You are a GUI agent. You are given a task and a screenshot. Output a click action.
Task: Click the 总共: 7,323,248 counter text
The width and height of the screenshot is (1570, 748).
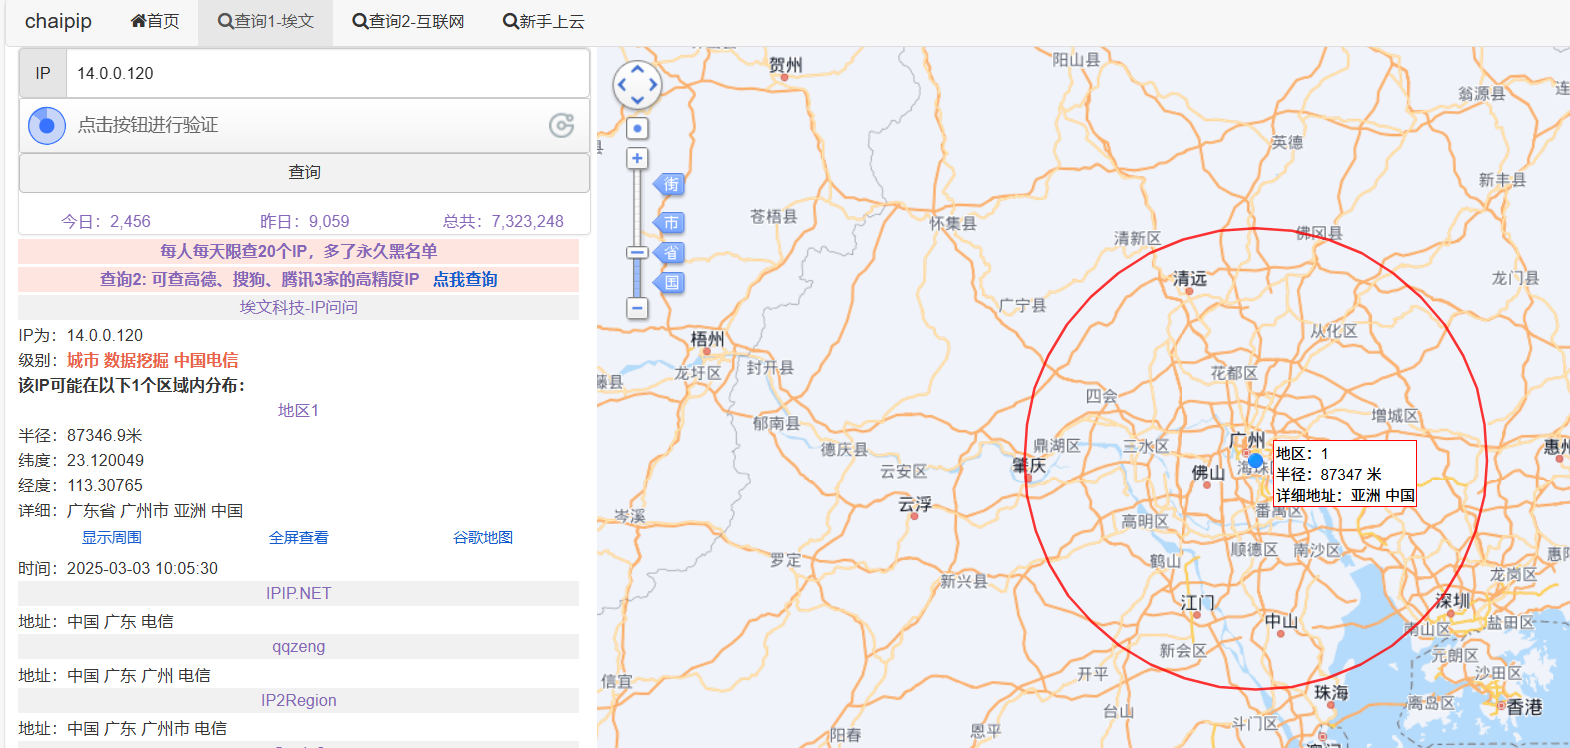click(x=503, y=221)
